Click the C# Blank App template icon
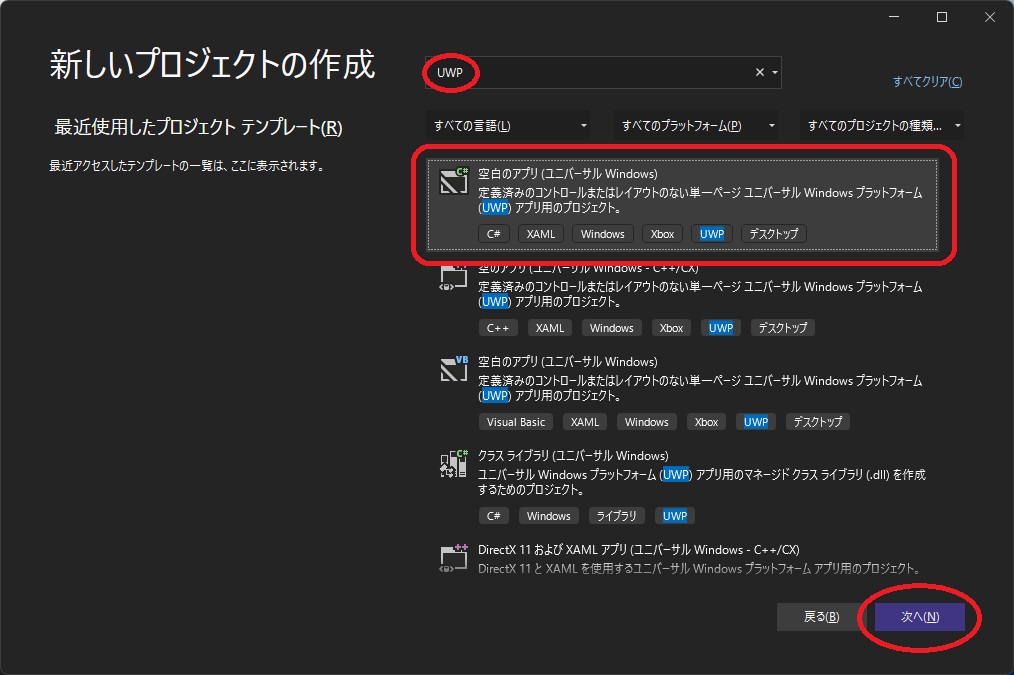The width and height of the screenshot is (1014, 675). coord(453,181)
